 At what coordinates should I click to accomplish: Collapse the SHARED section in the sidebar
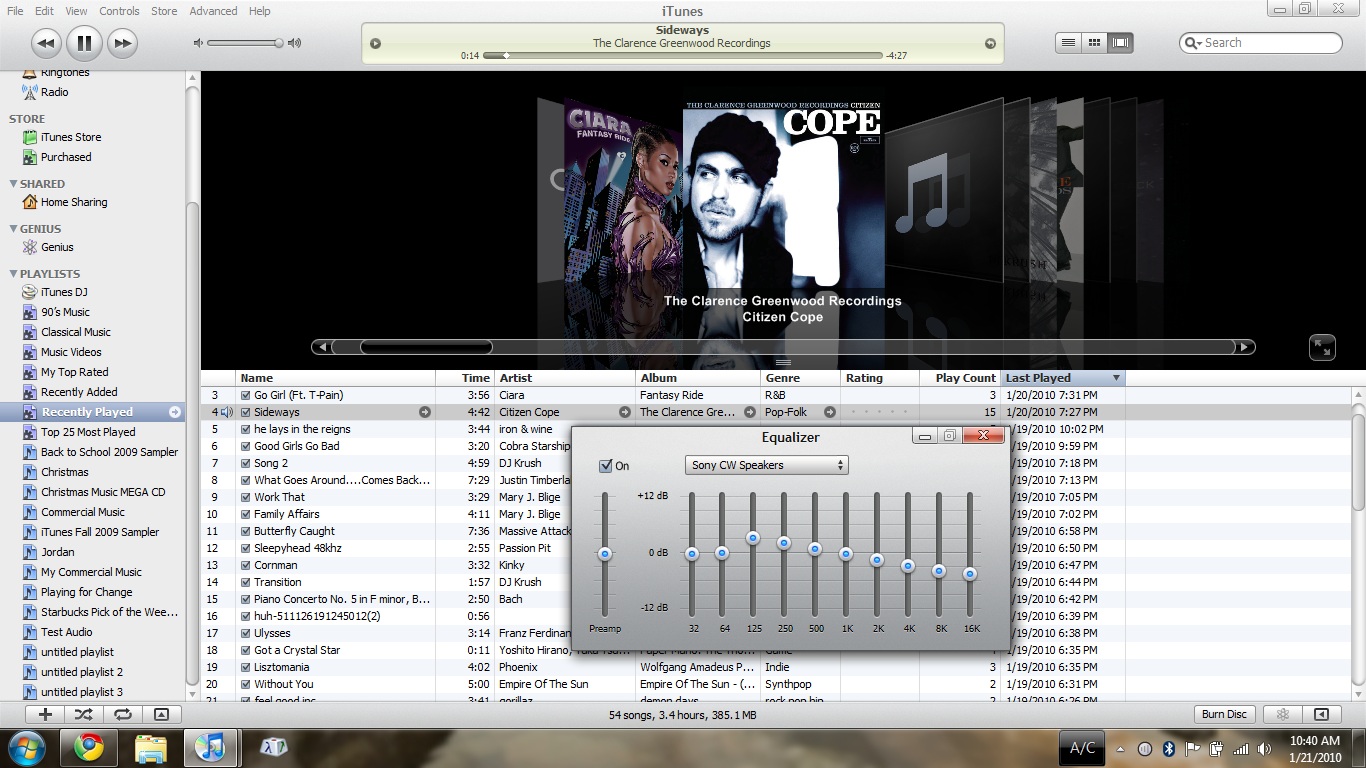point(12,184)
